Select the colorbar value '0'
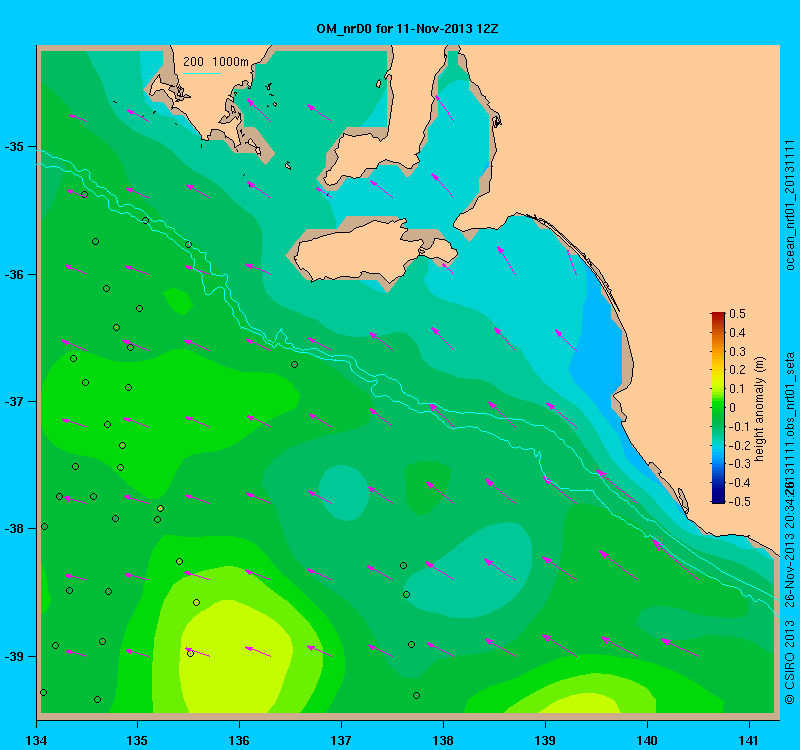This screenshot has height=750, width=800. (x=733, y=408)
